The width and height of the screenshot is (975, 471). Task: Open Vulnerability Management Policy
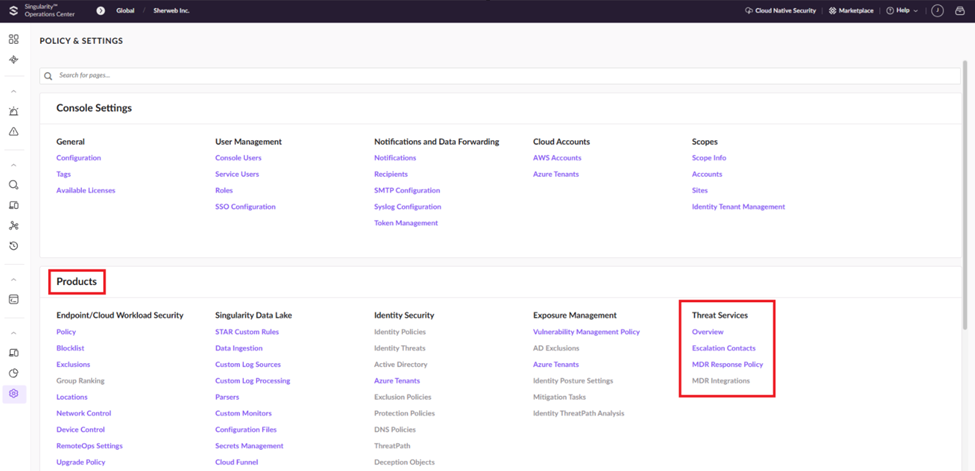(586, 332)
